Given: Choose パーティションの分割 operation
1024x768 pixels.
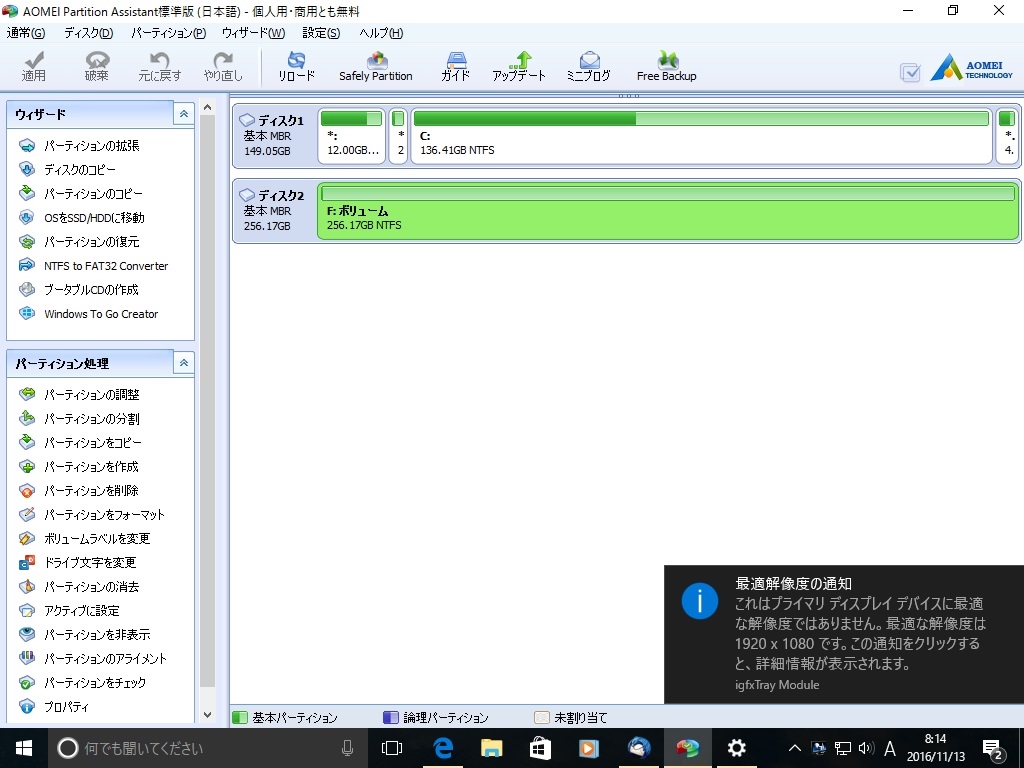Looking at the screenshot, I should click(79, 419).
